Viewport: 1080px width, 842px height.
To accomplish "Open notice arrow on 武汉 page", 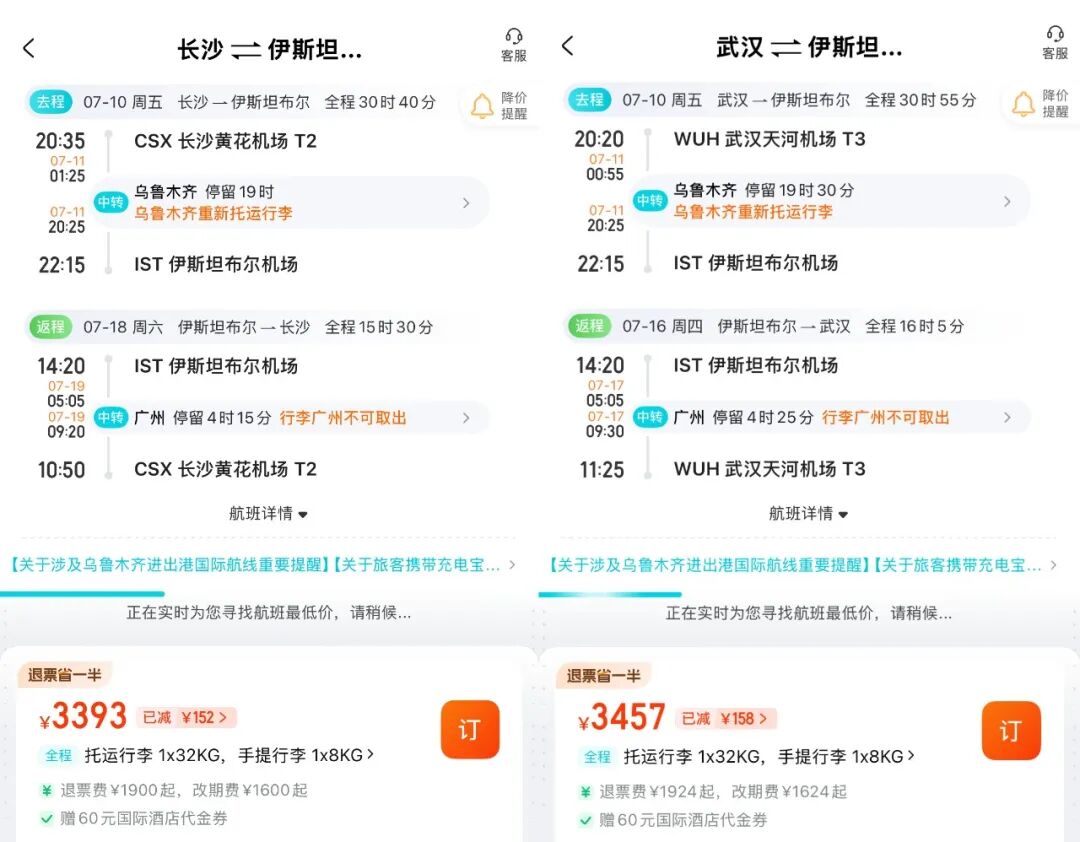I will pyautogui.click(x=1053, y=565).
